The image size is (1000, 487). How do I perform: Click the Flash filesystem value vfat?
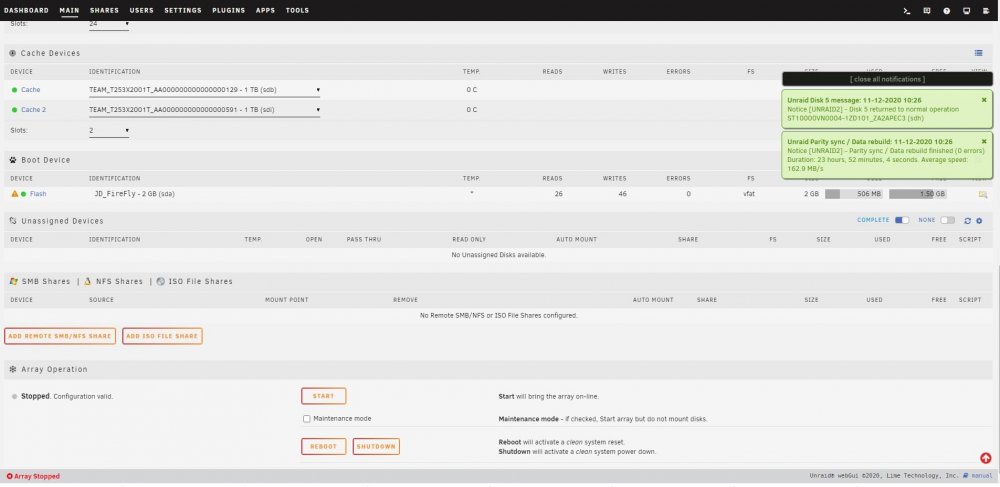[x=749, y=194]
